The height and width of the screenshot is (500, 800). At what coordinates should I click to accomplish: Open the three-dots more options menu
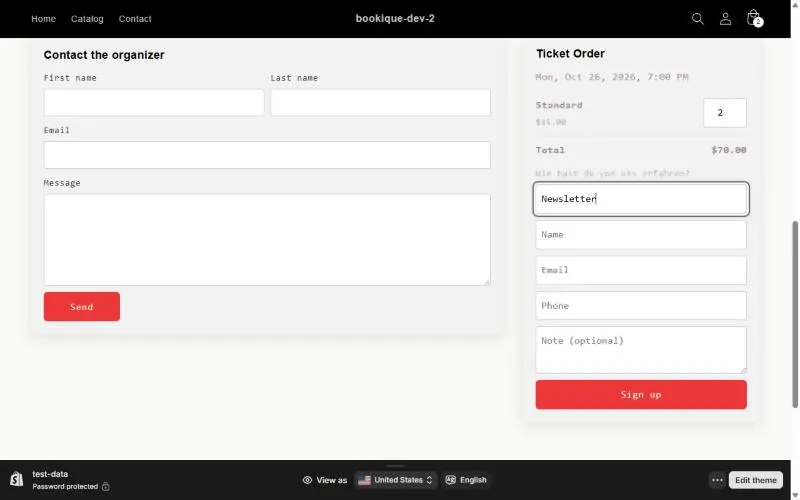717,480
